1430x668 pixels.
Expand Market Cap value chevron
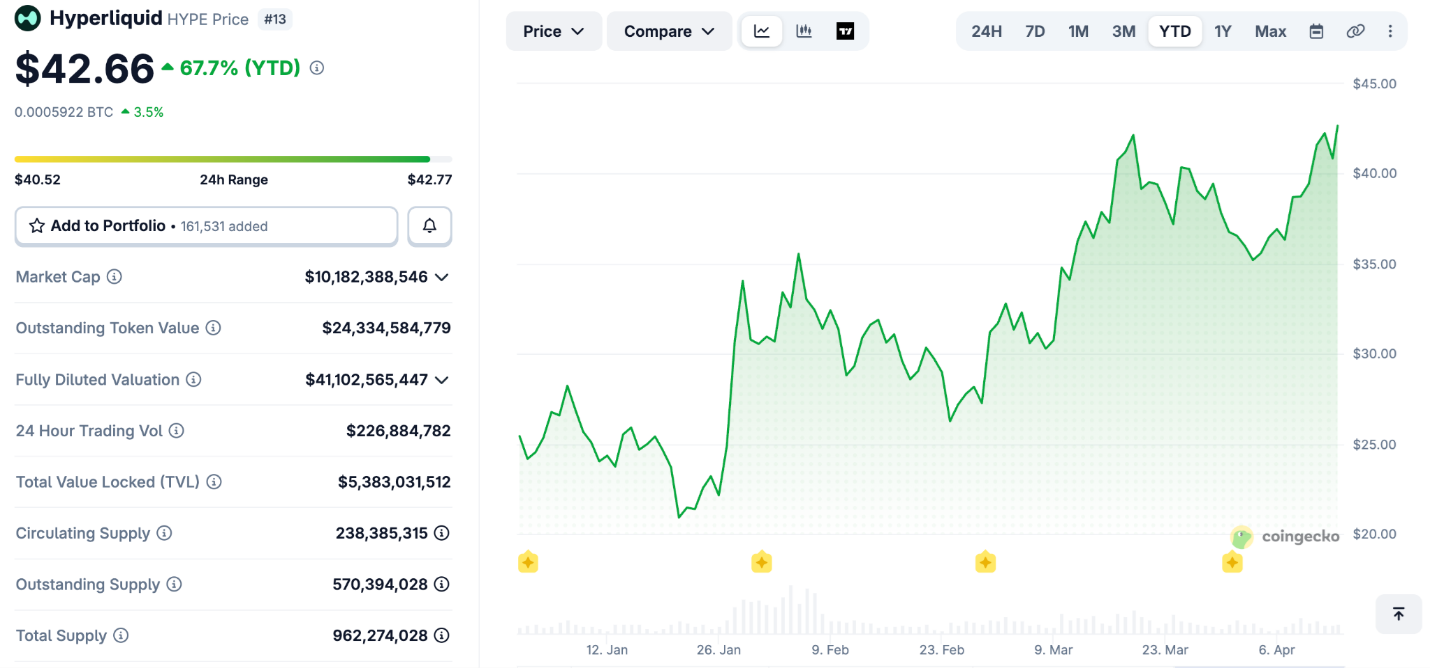[441, 277]
